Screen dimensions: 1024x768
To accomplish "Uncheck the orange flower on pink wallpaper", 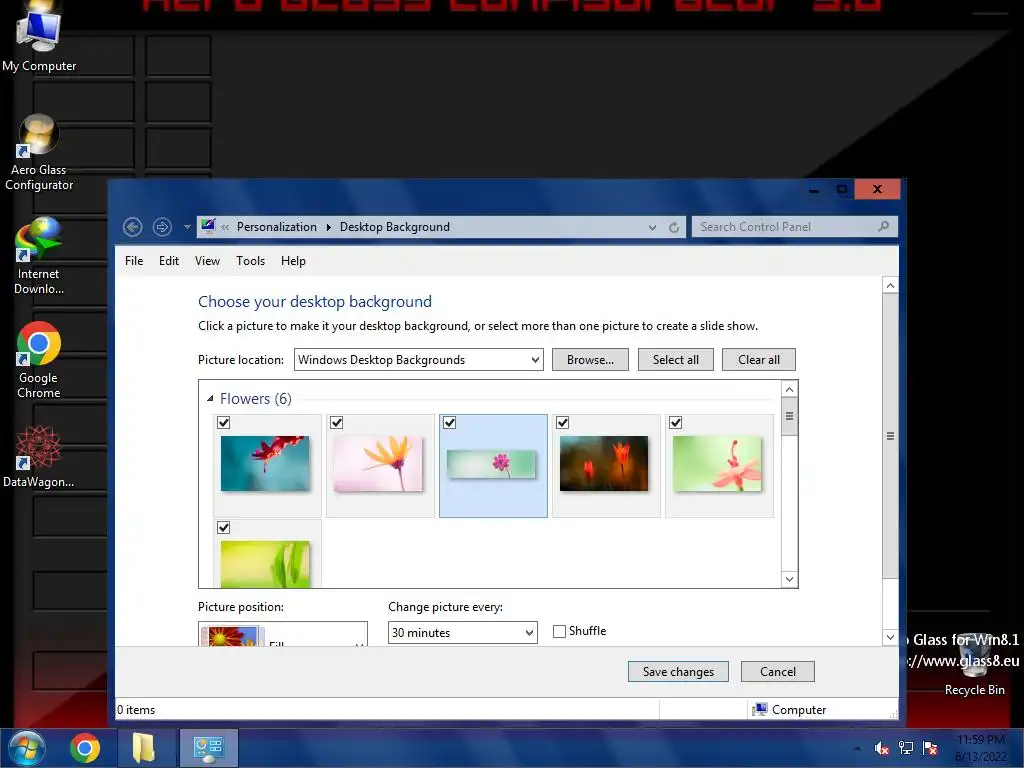I will tap(337, 423).
